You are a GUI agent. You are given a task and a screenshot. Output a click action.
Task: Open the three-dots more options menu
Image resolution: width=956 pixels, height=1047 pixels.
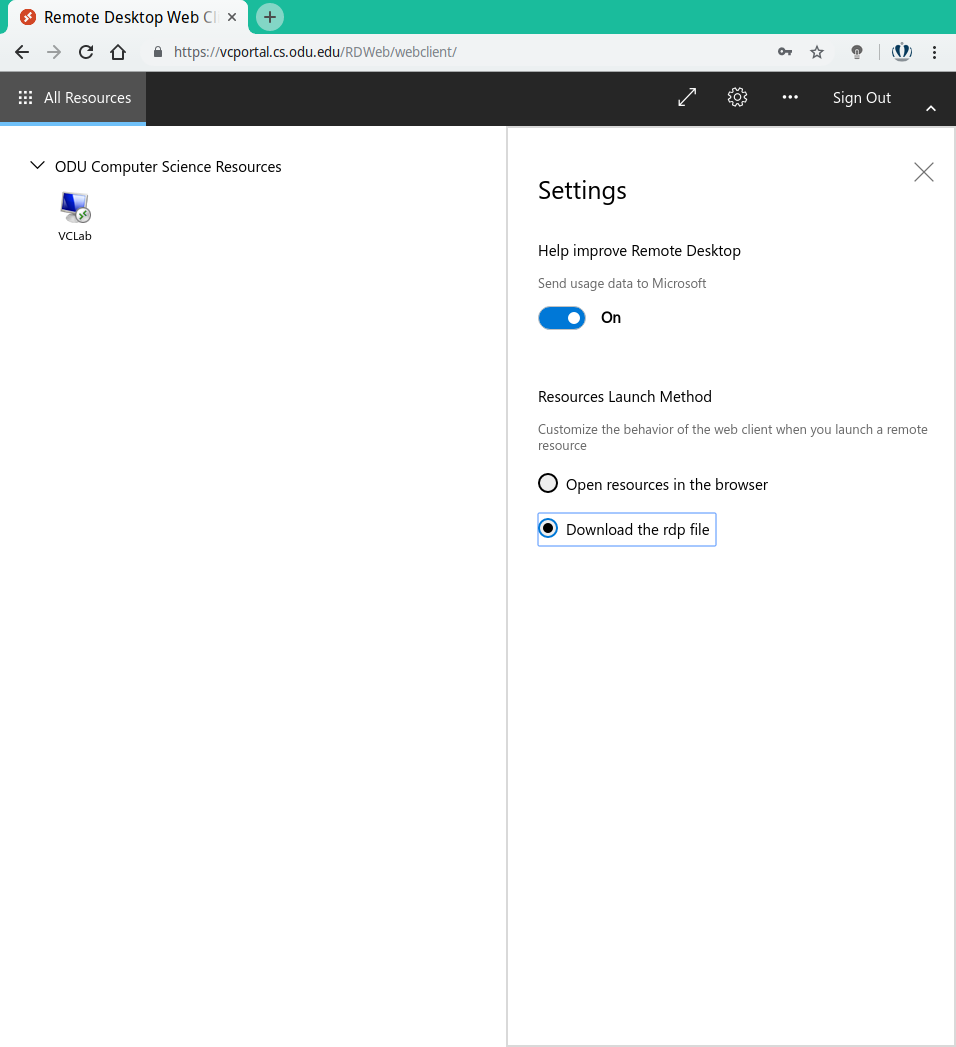point(790,97)
